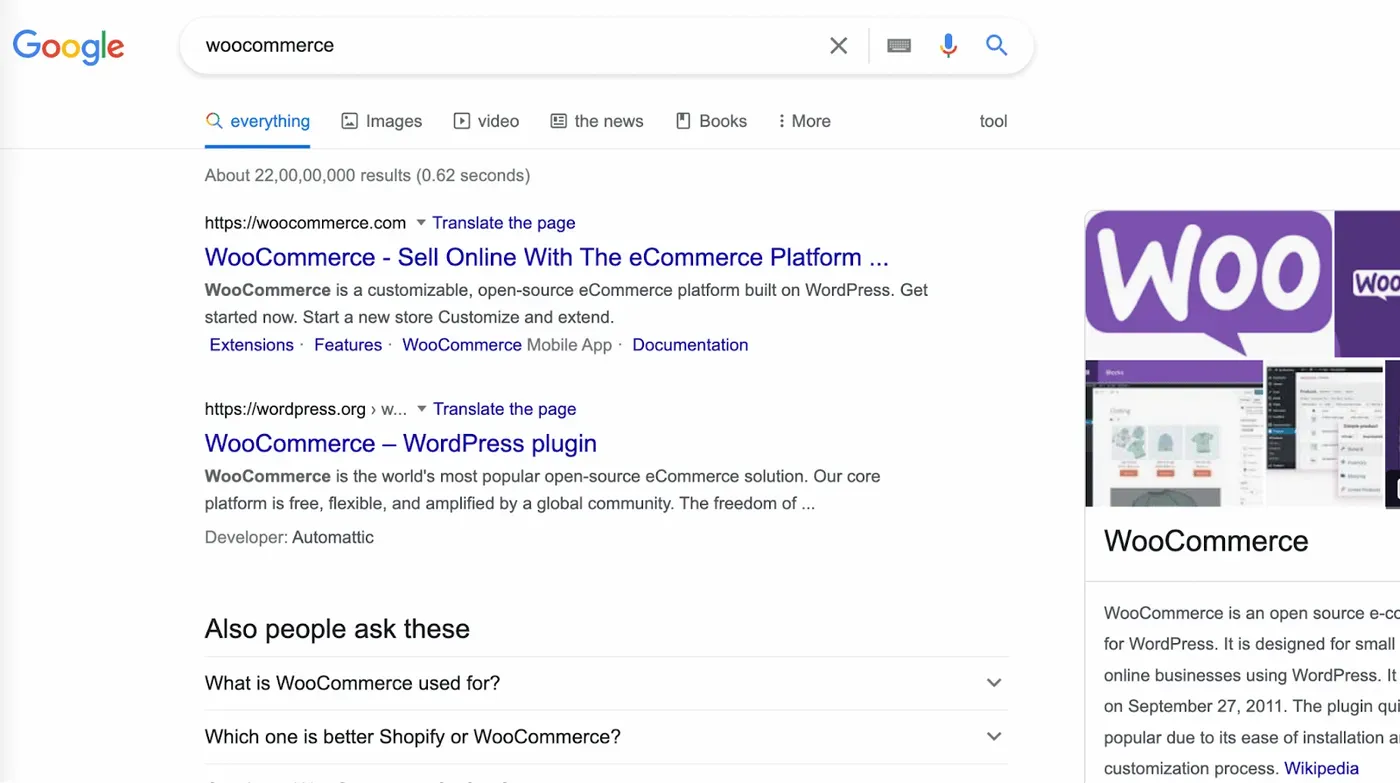This screenshot has width=1400, height=783.
Task: Open the dark admin dashboard thumbnail
Action: (x=1324, y=433)
